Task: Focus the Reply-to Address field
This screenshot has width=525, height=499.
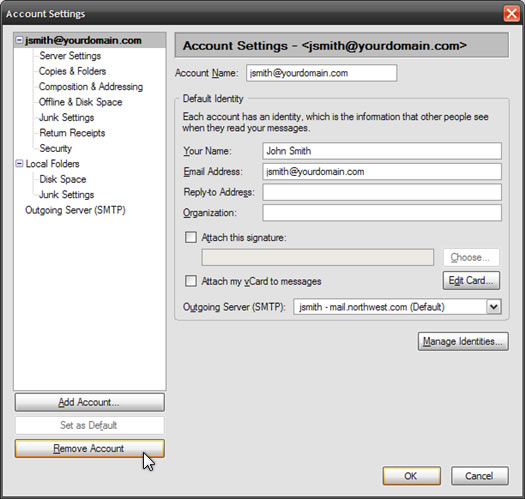Action: pos(382,192)
